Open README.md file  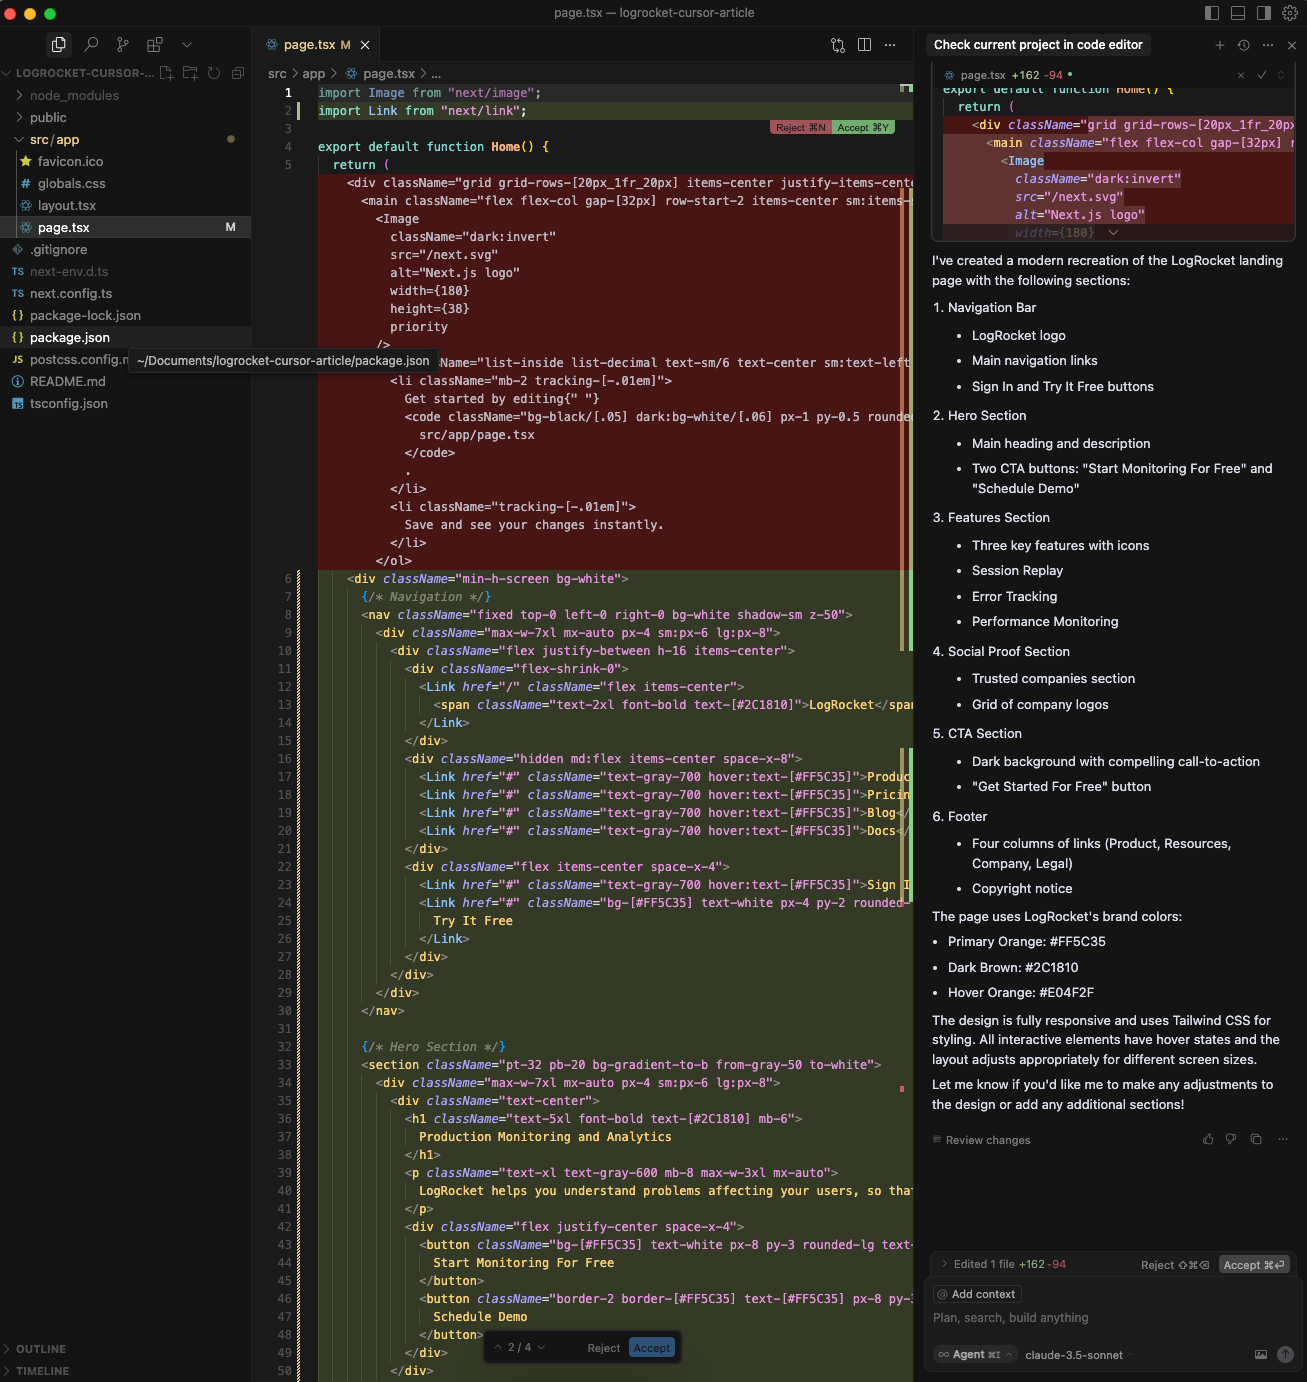[67, 381]
